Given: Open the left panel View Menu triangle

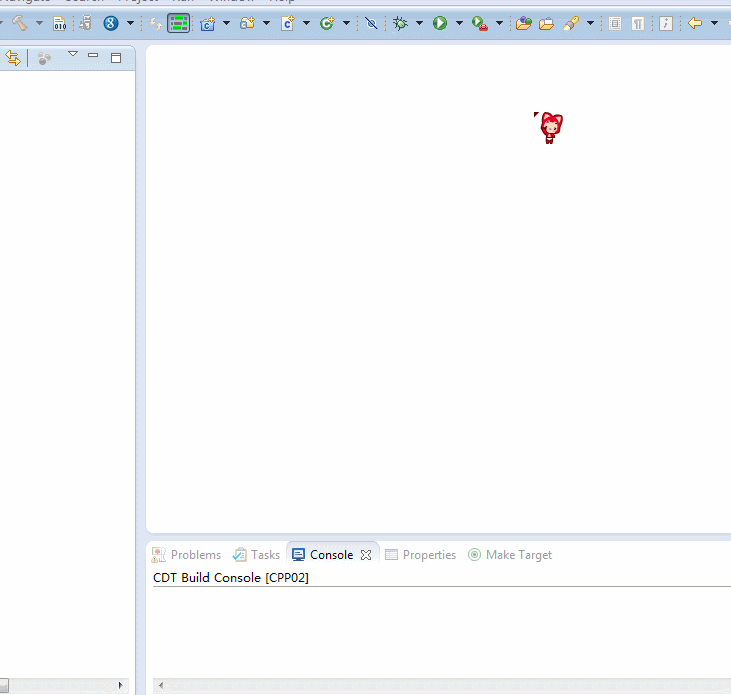Looking at the screenshot, I should coord(73,54).
